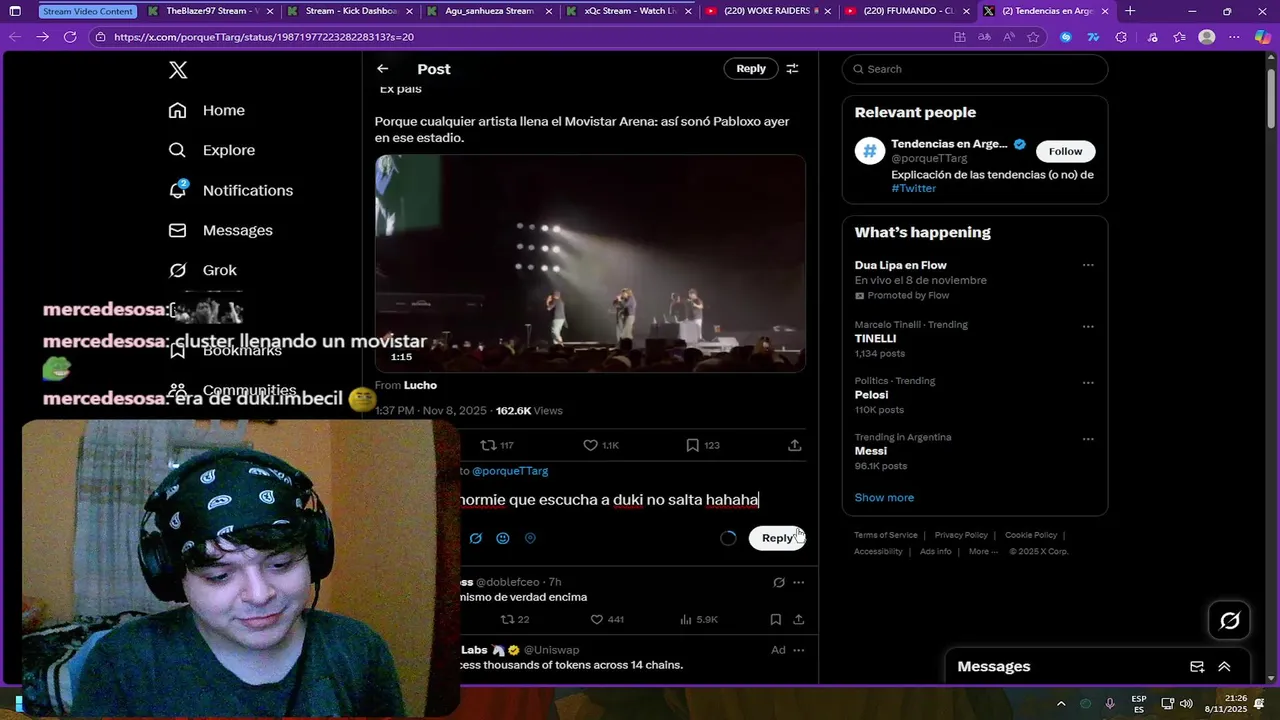Open more options for Dua Lipa en Flow
Screen dimensions: 1280x720
tap(1088, 265)
